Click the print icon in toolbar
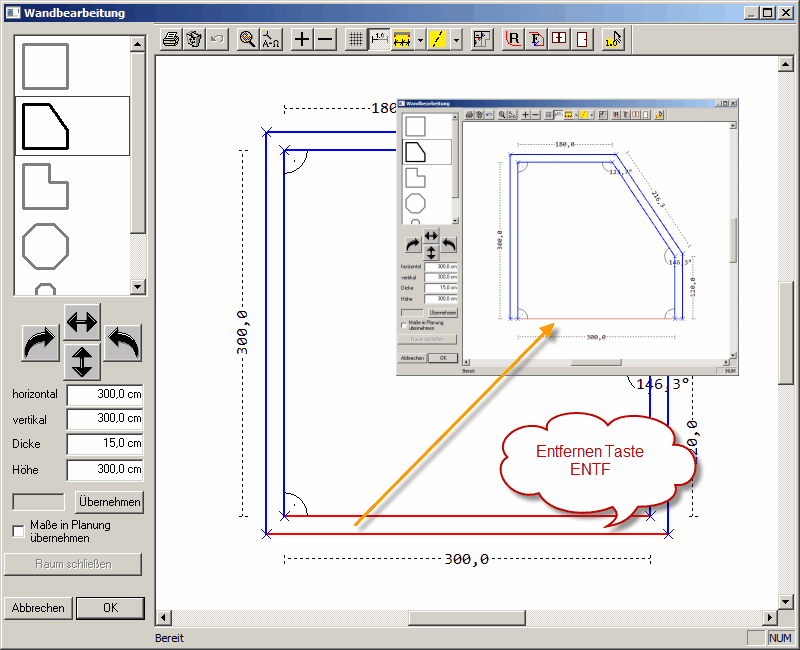Screen dimensions: 800x650 coord(171,39)
